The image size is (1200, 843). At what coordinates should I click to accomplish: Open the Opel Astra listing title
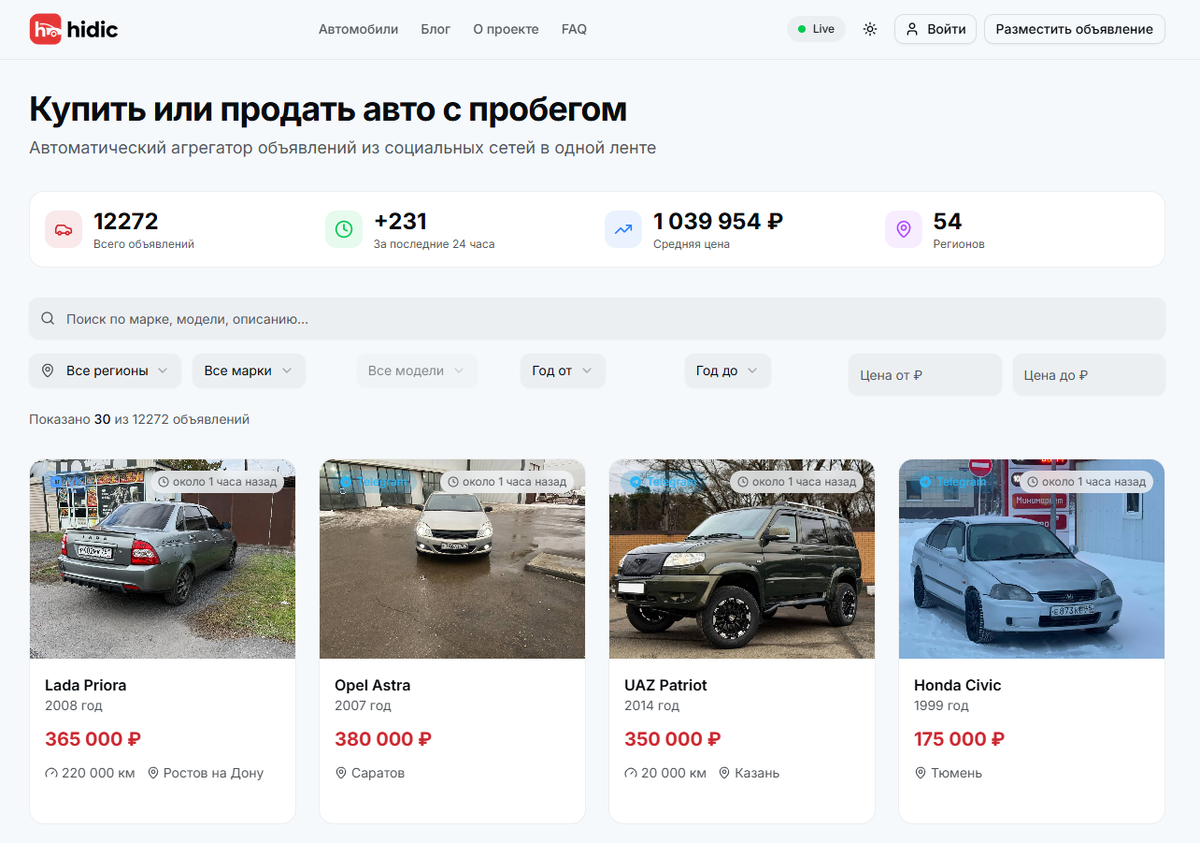[x=373, y=685]
